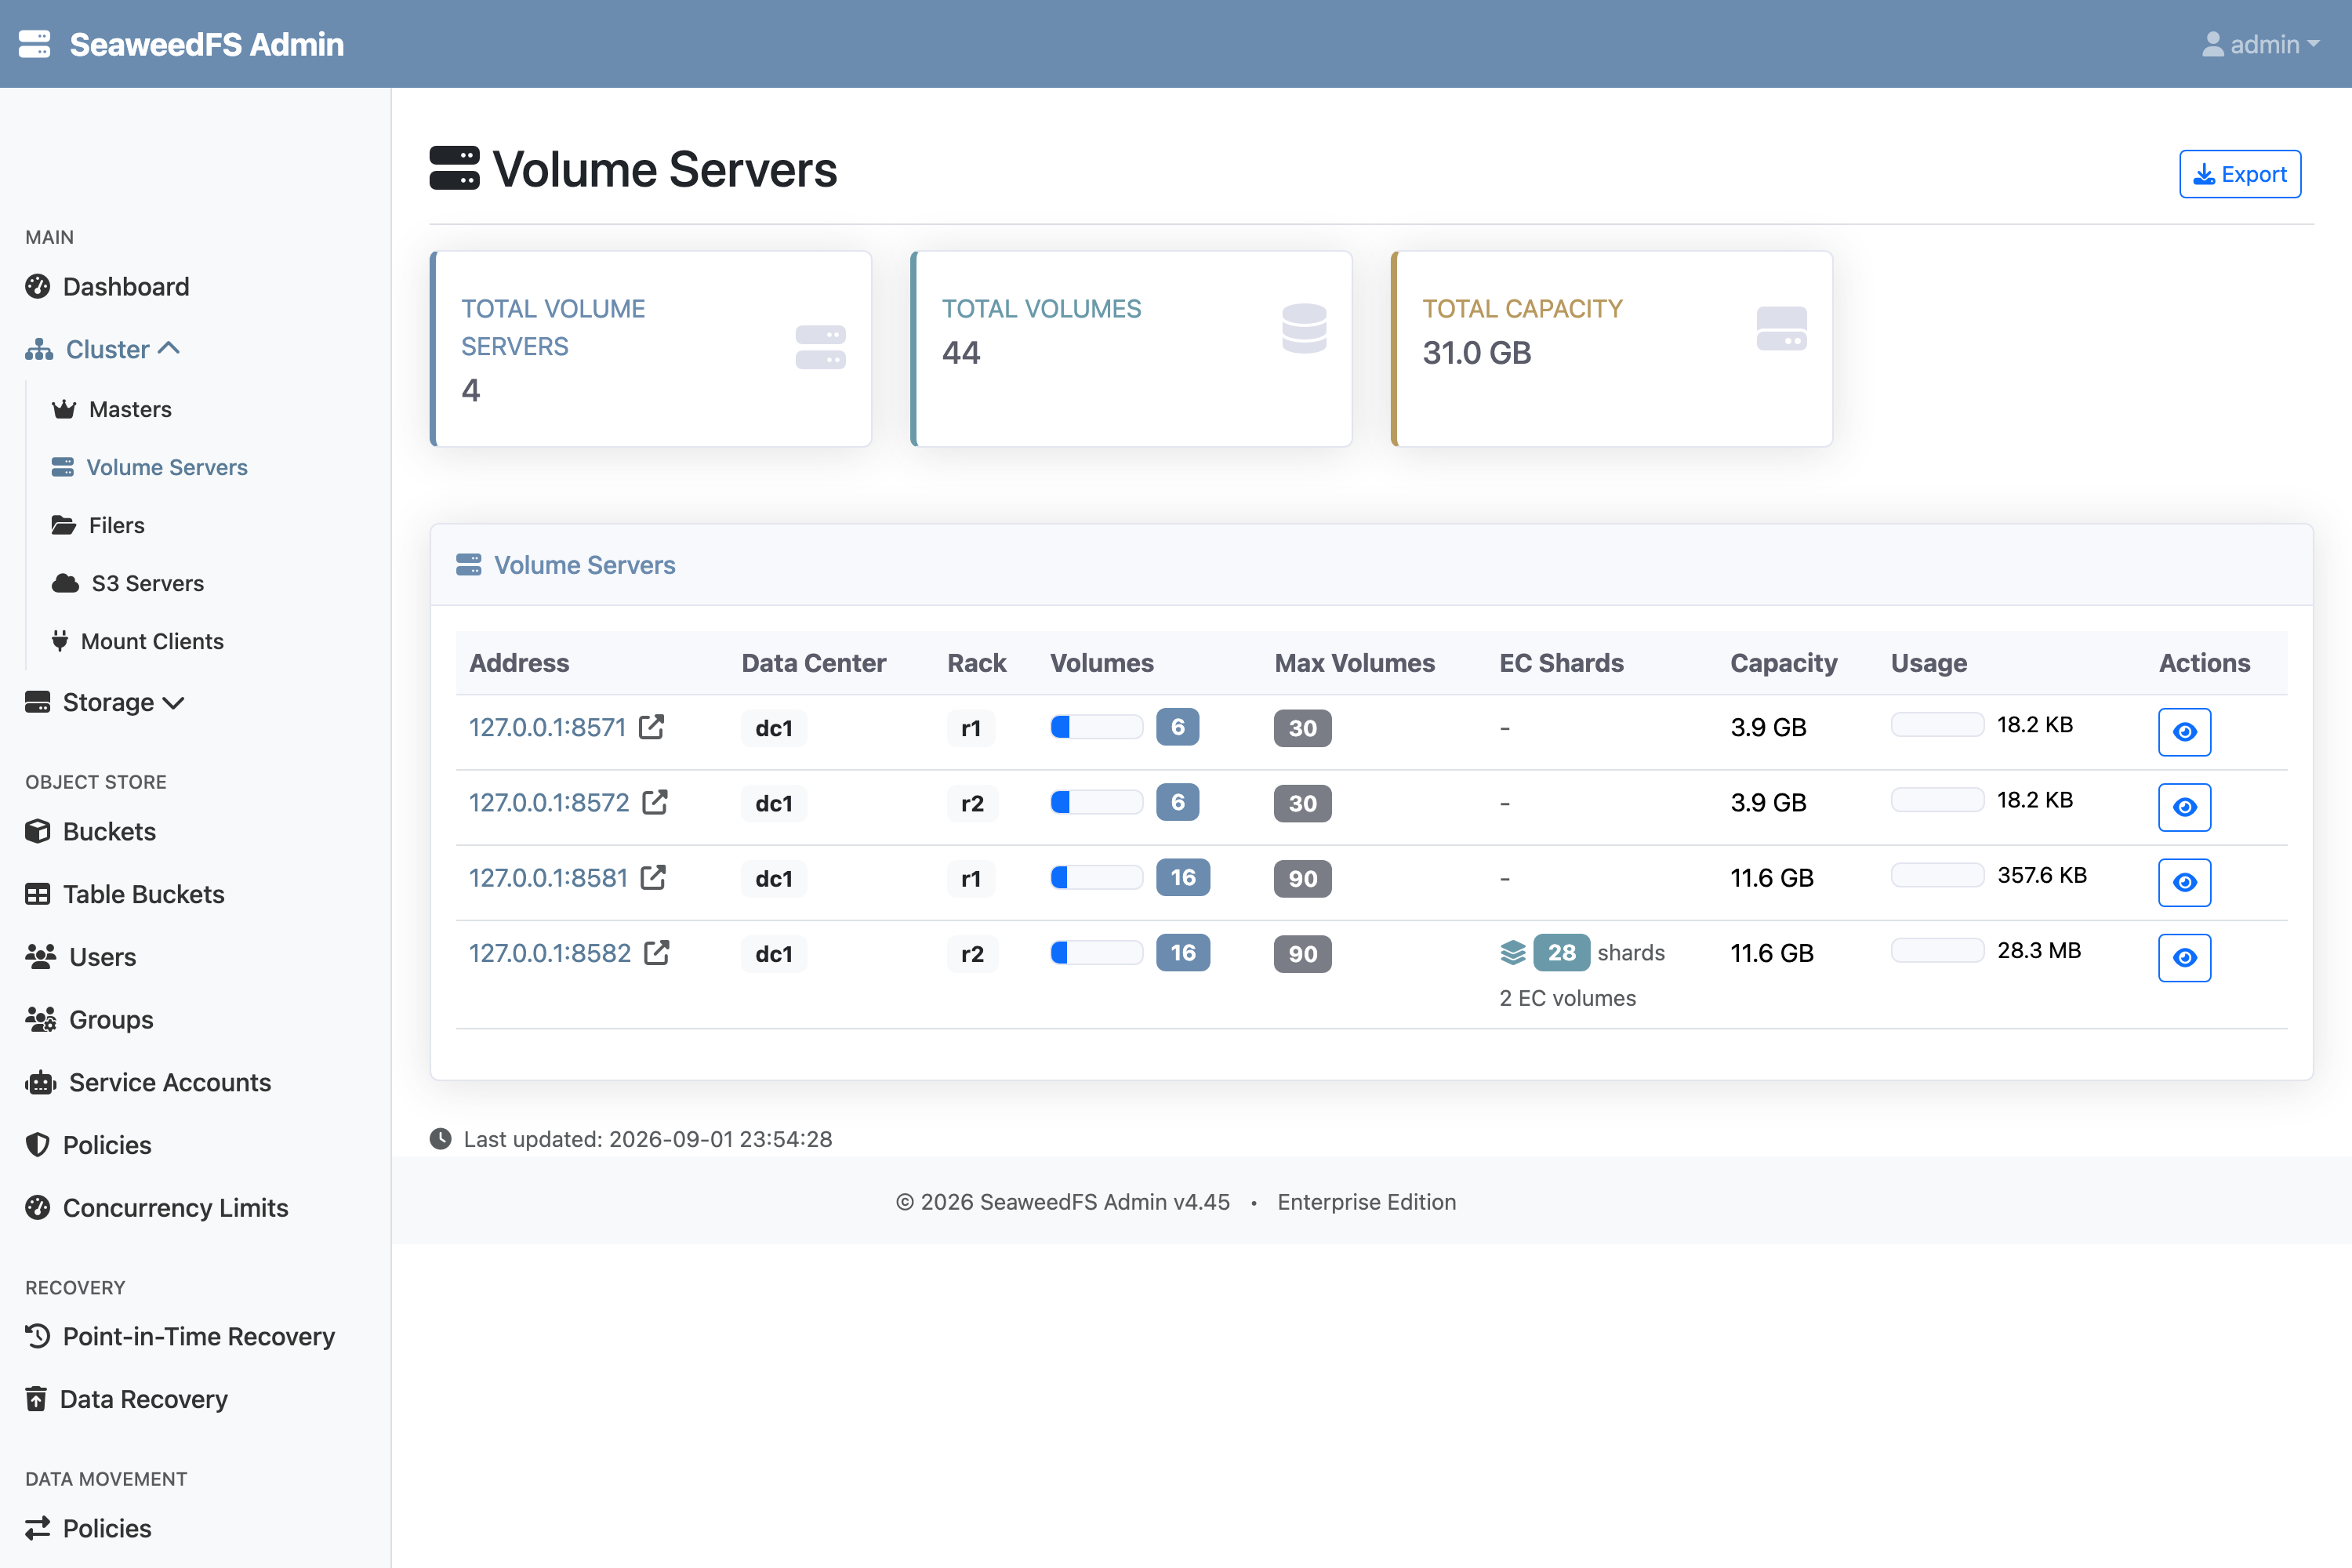The image size is (2352, 1568).
Task: Click external link icon for 127.0.0.1:8582
Action: (657, 951)
